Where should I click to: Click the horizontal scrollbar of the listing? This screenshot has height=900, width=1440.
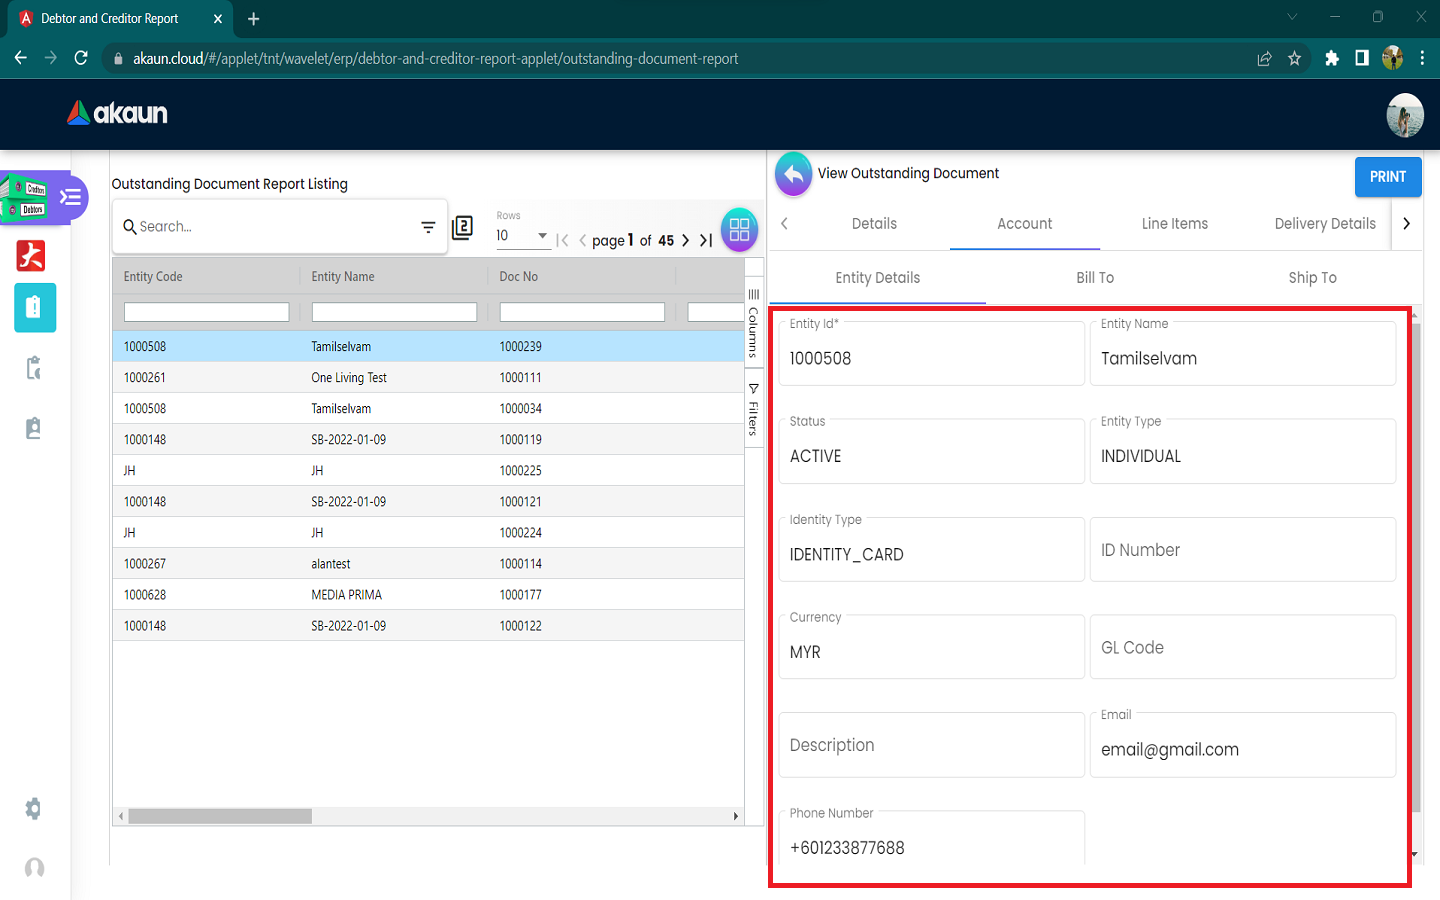pos(220,816)
